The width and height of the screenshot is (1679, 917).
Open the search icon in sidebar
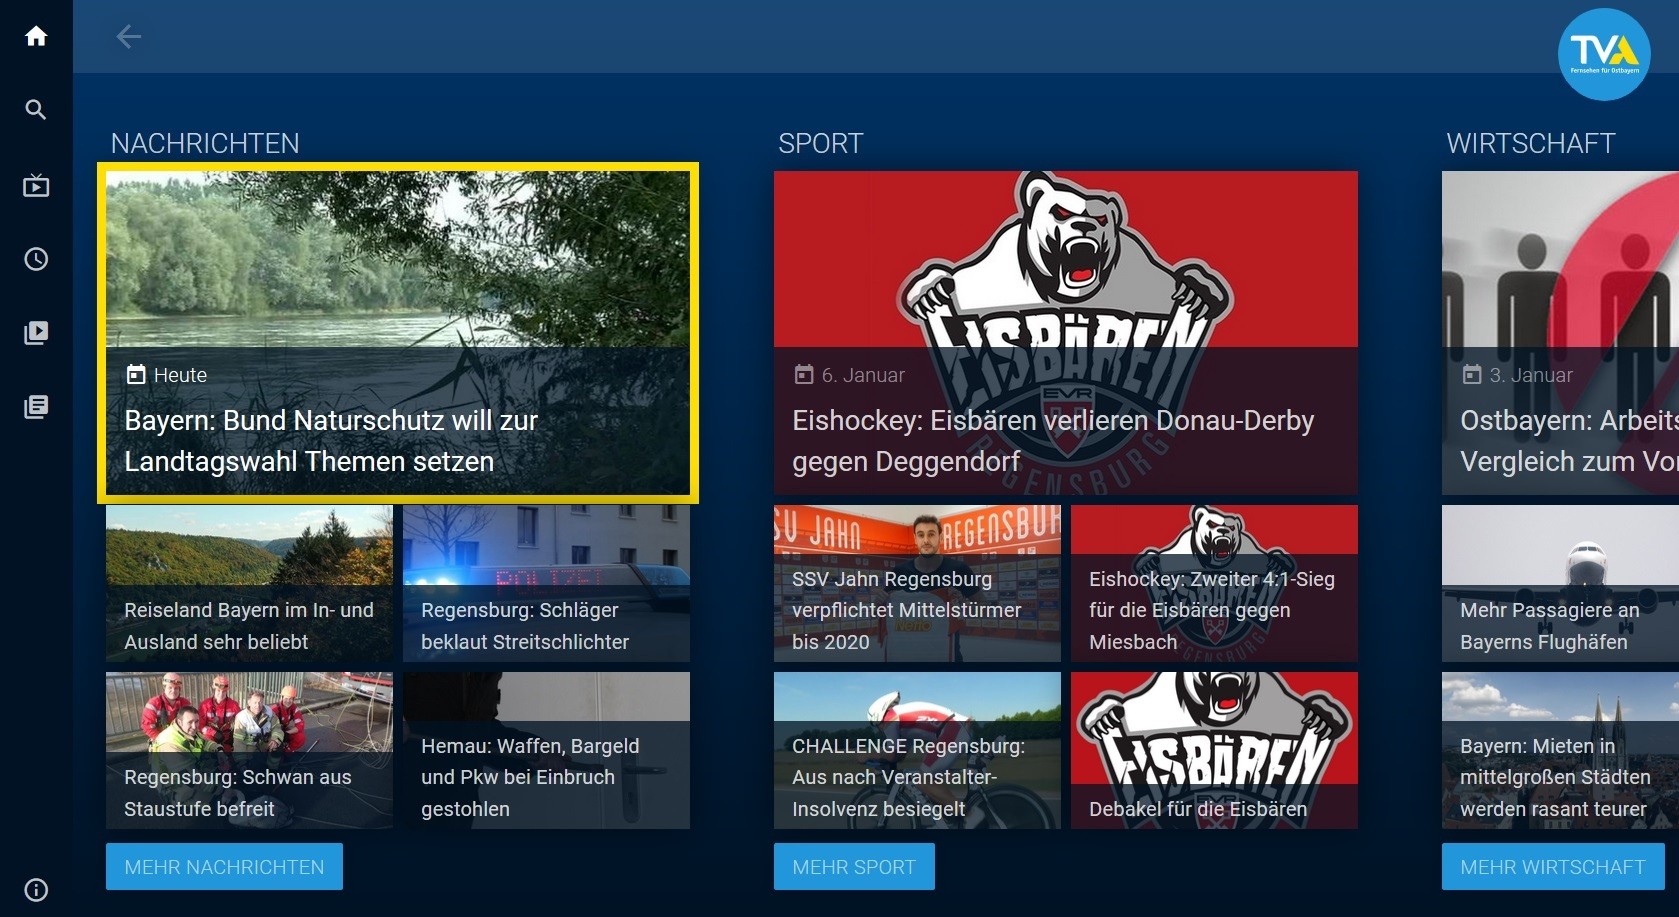pyautogui.click(x=36, y=110)
